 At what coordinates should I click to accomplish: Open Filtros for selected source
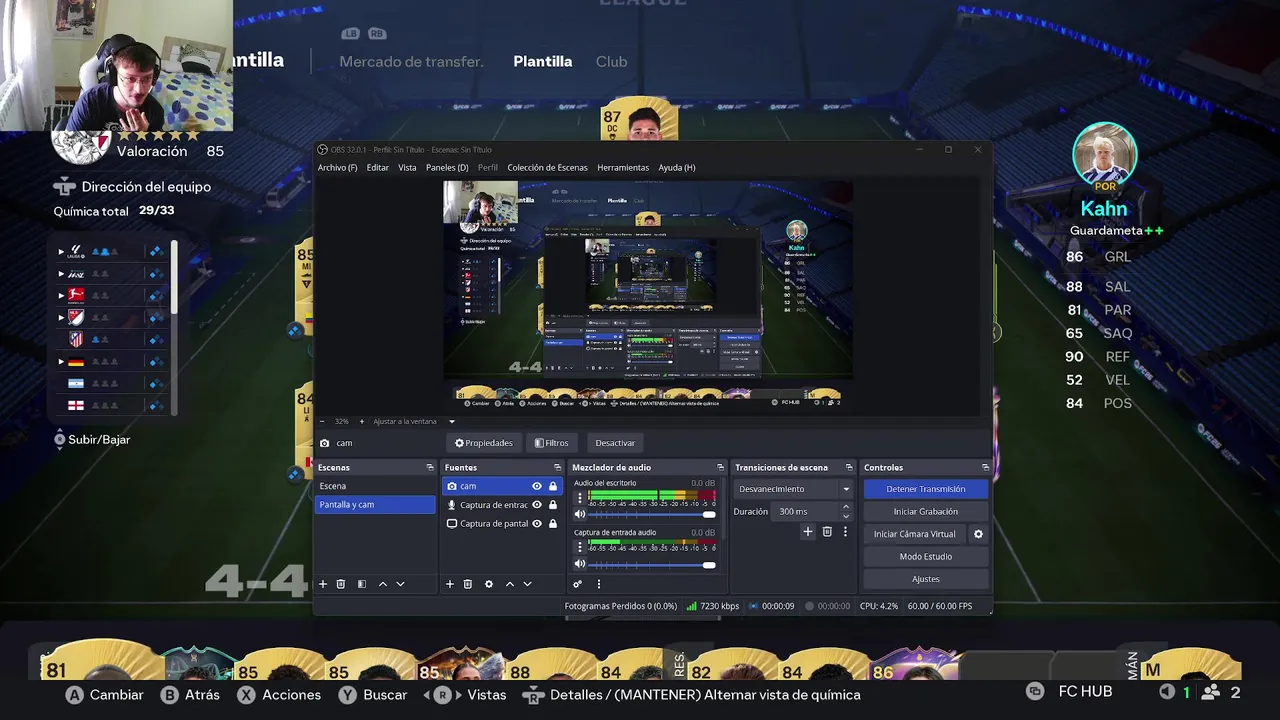pos(551,443)
